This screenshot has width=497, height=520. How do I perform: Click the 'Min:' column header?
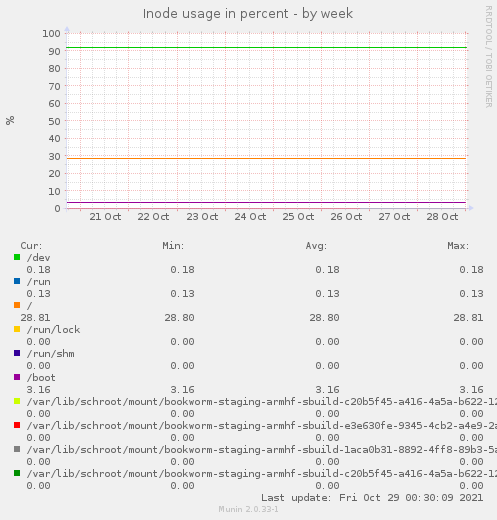coord(173,246)
